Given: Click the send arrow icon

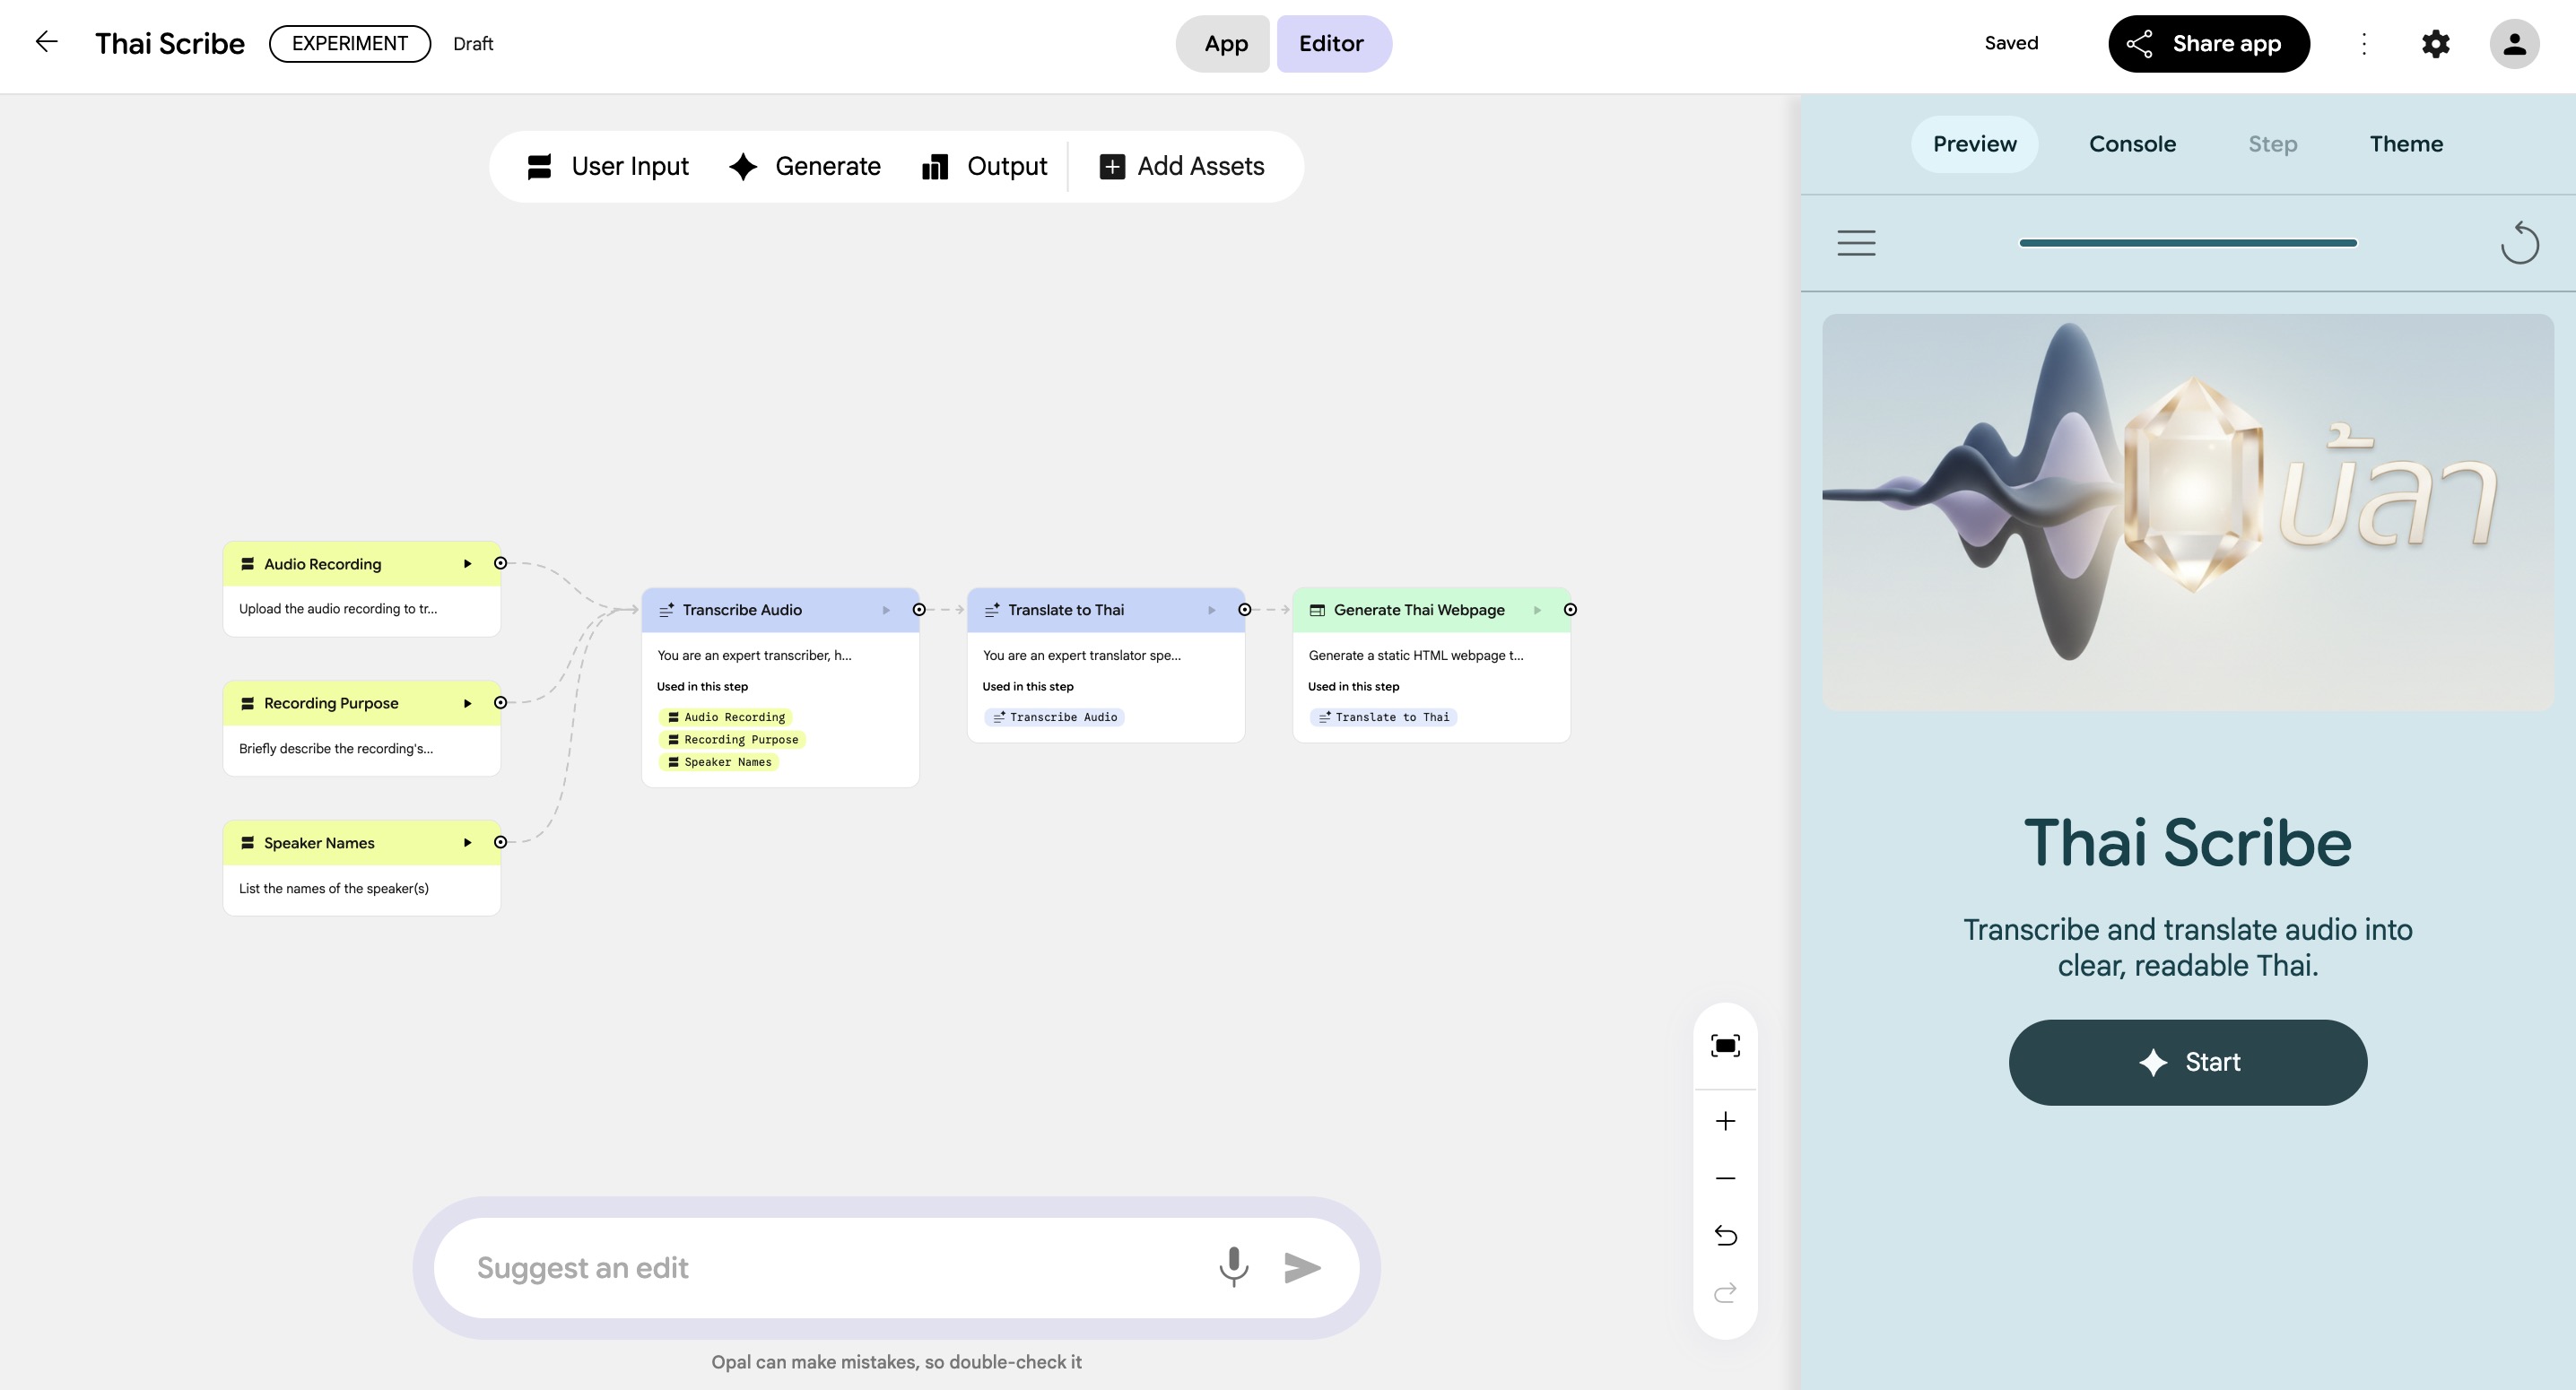Looking at the screenshot, I should [x=1302, y=1267].
